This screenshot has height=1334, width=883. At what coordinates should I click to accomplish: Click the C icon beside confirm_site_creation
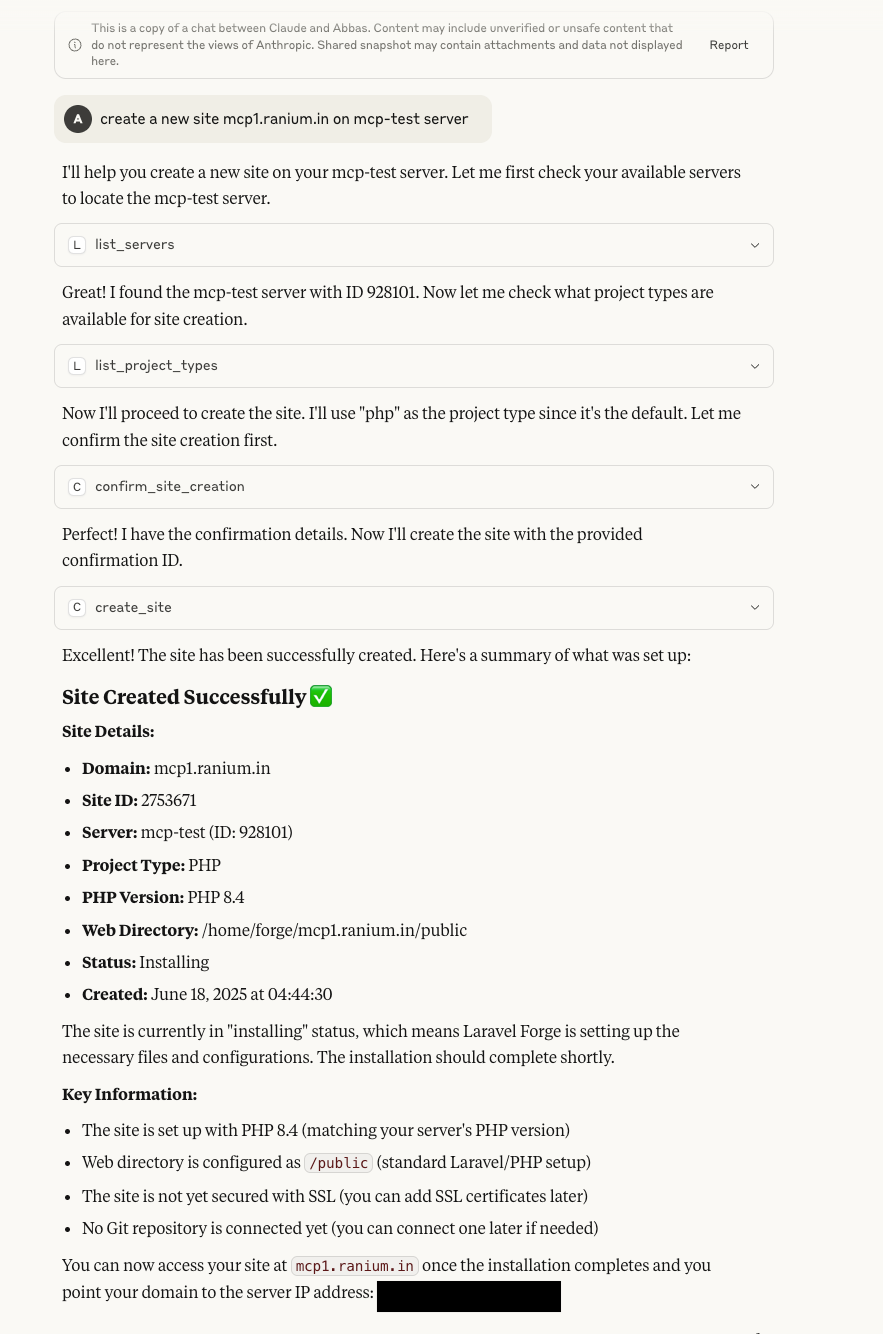77,486
